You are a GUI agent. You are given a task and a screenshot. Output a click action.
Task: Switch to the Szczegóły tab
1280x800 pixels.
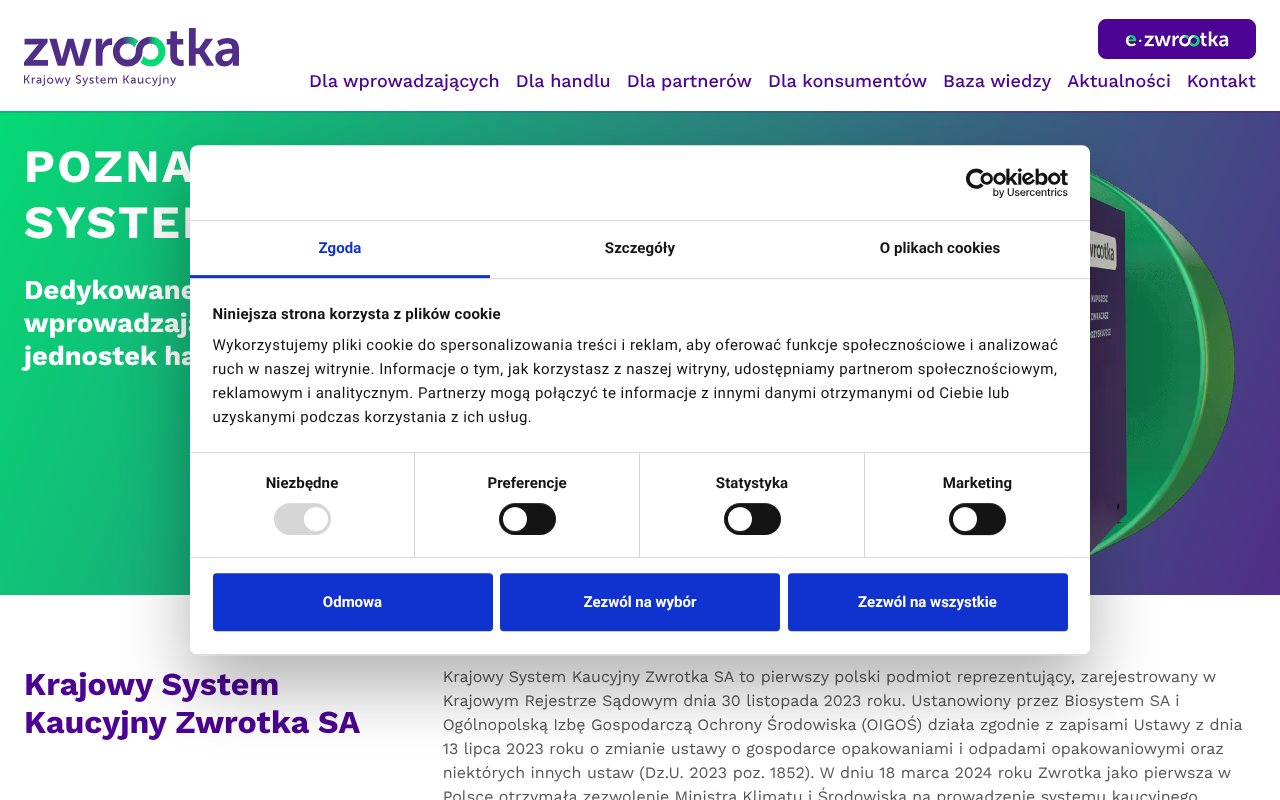639,248
